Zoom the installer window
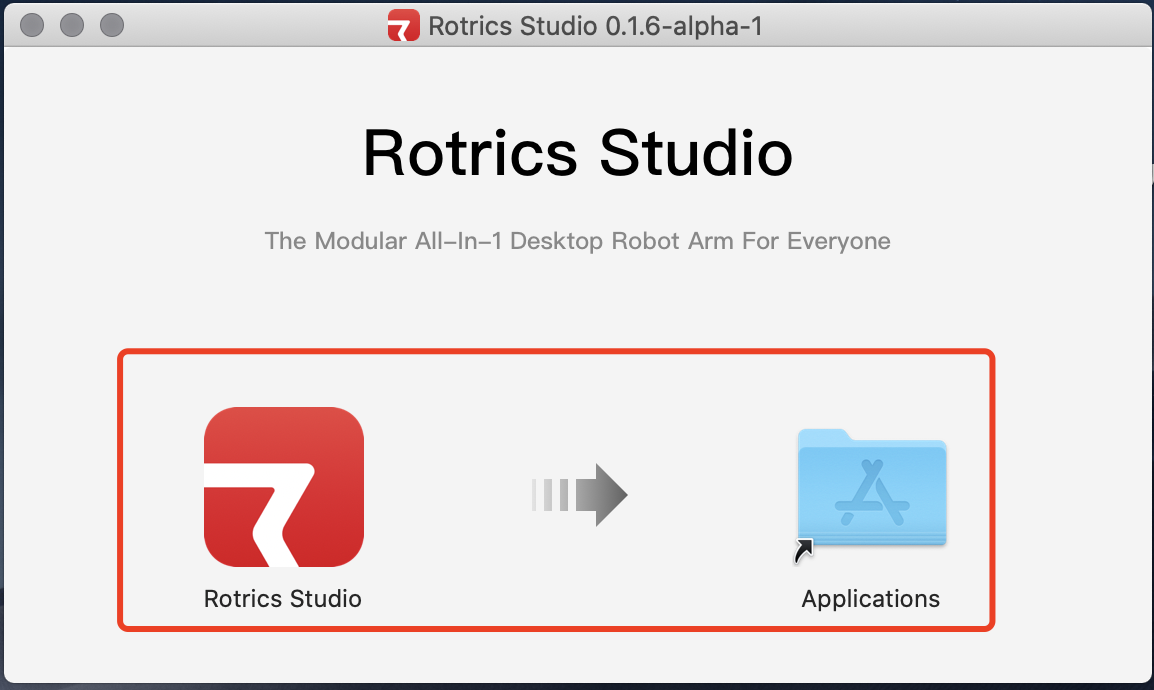Screen dimensions: 1154x690 pos(112,25)
